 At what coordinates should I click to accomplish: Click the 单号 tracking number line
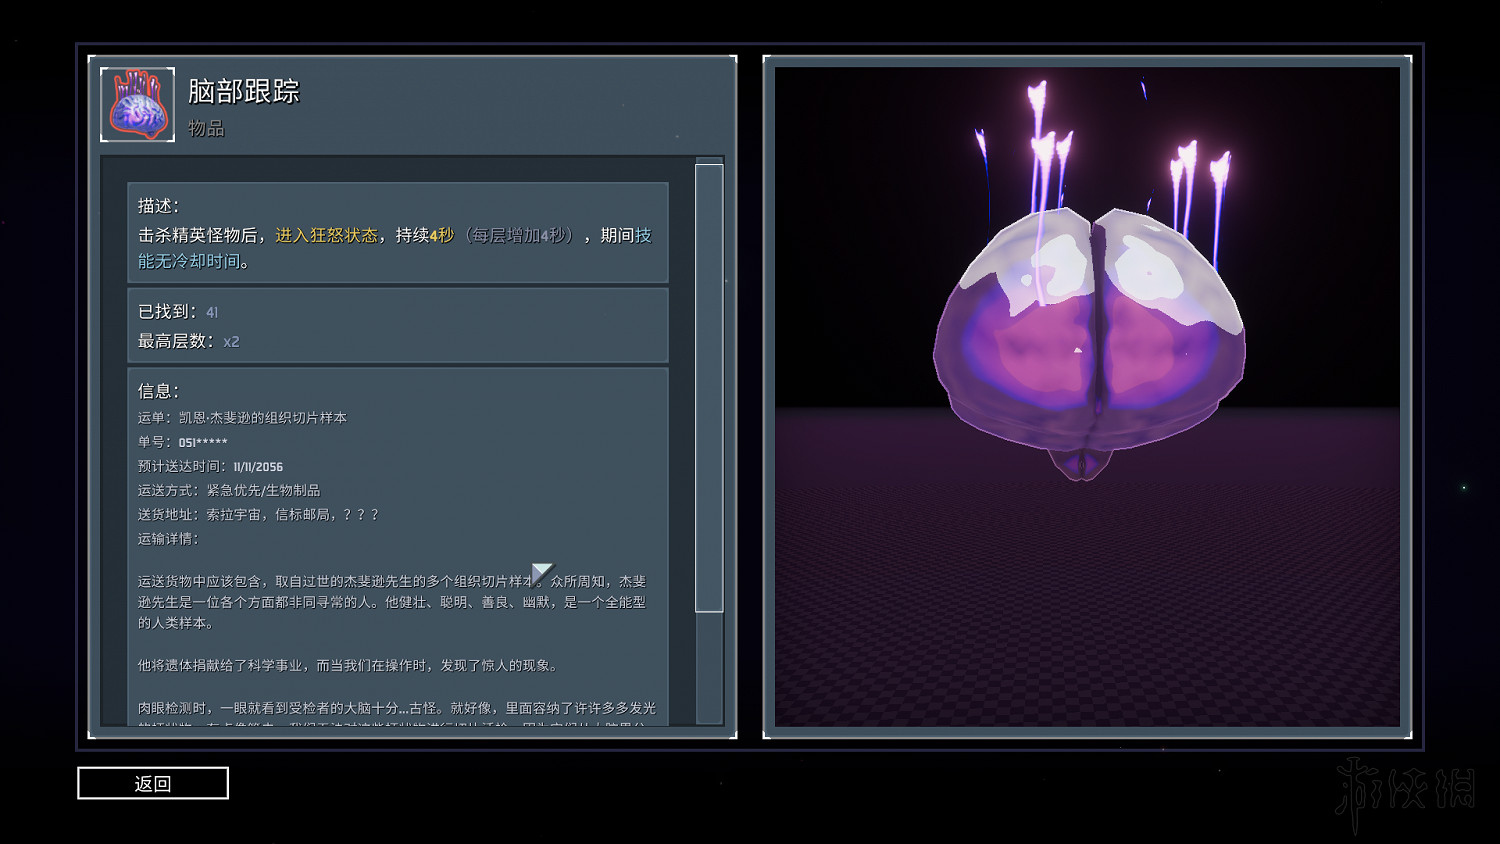click(x=182, y=442)
